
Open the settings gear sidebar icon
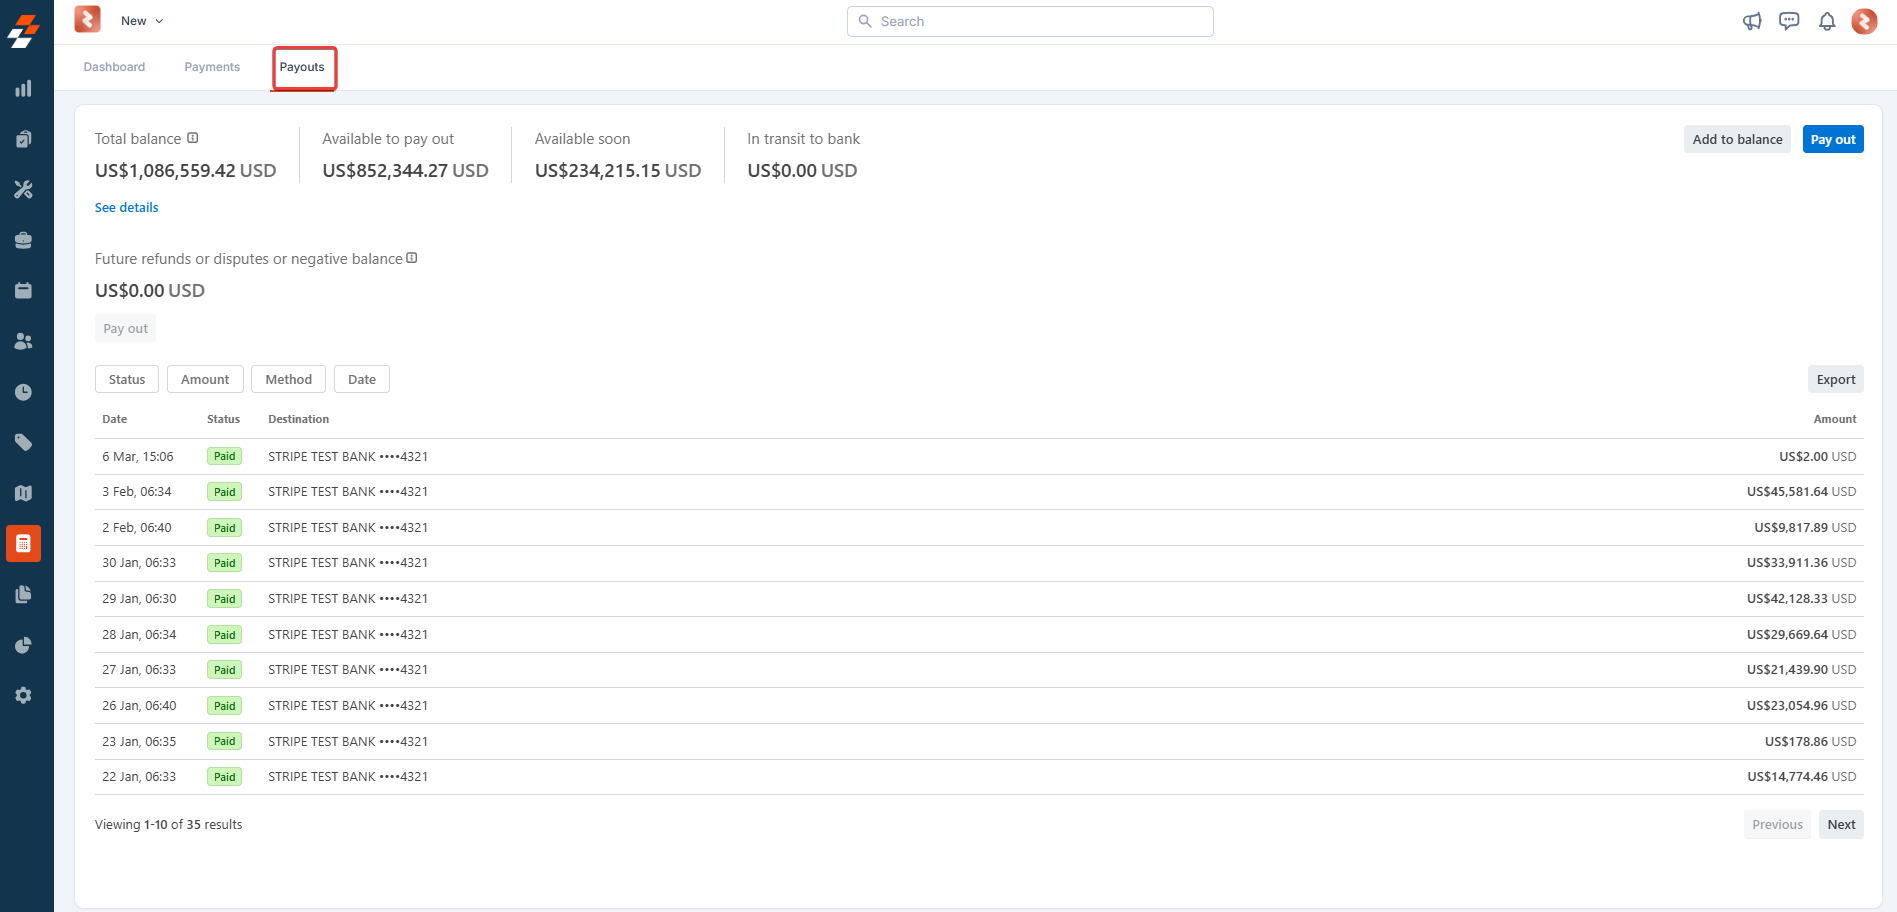pos(23,695)
